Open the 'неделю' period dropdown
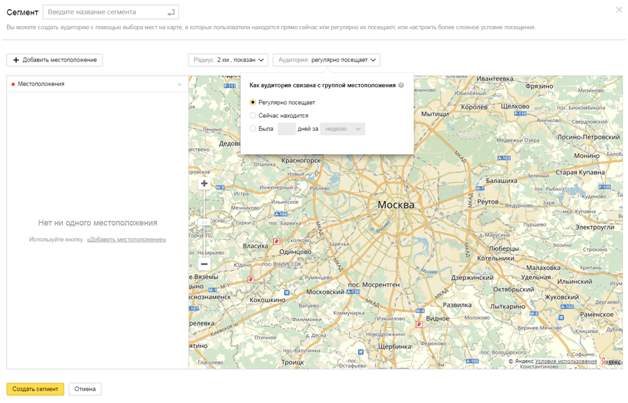The image size is (628, 403). tap(342, 129)
